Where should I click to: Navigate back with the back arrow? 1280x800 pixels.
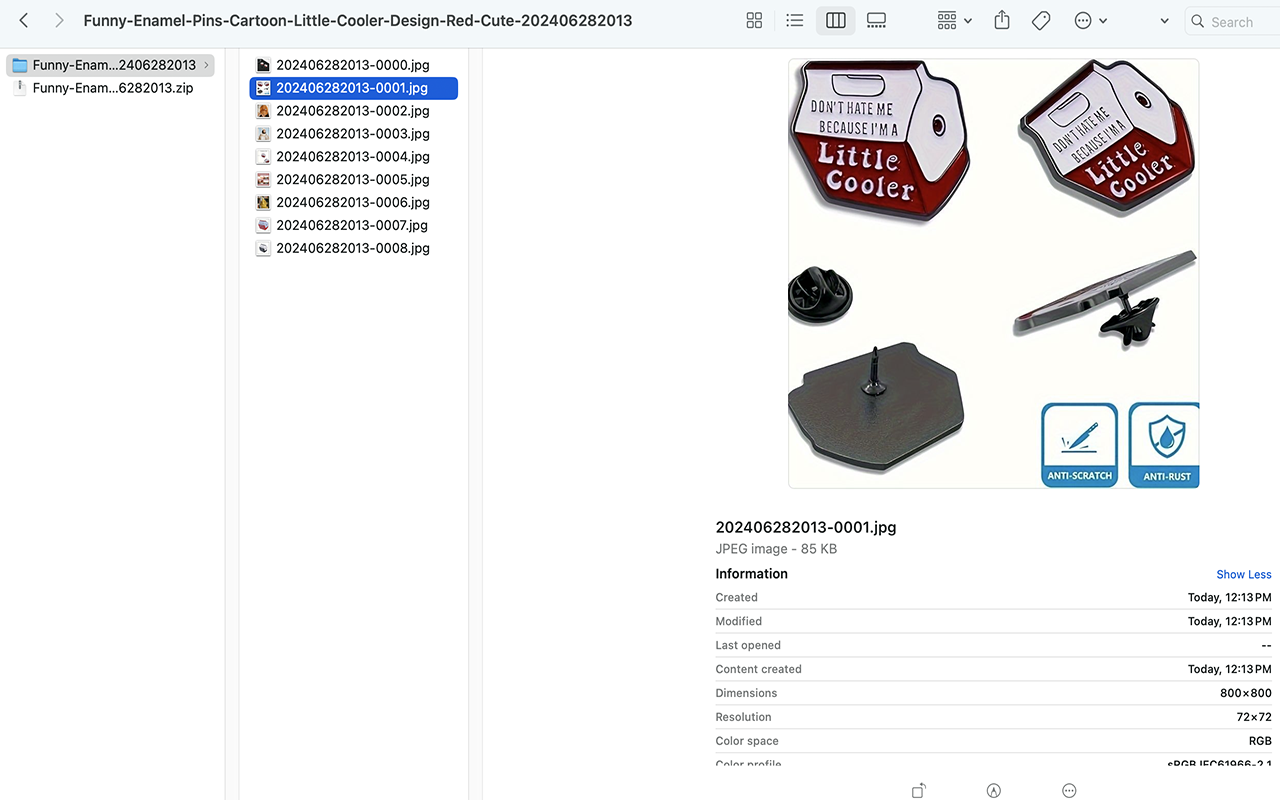[x=23, y=19]
